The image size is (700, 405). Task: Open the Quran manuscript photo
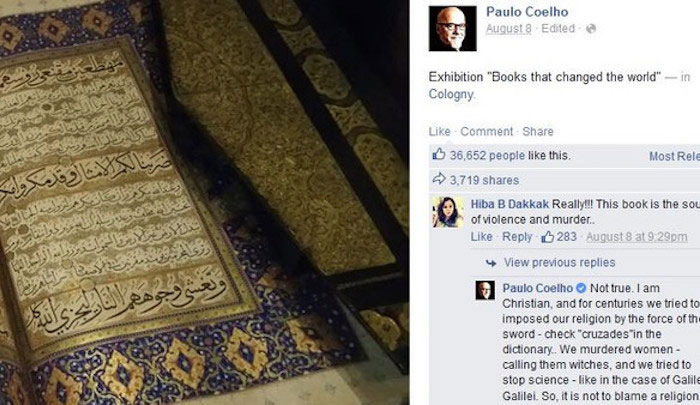click(x=204, y=202)
